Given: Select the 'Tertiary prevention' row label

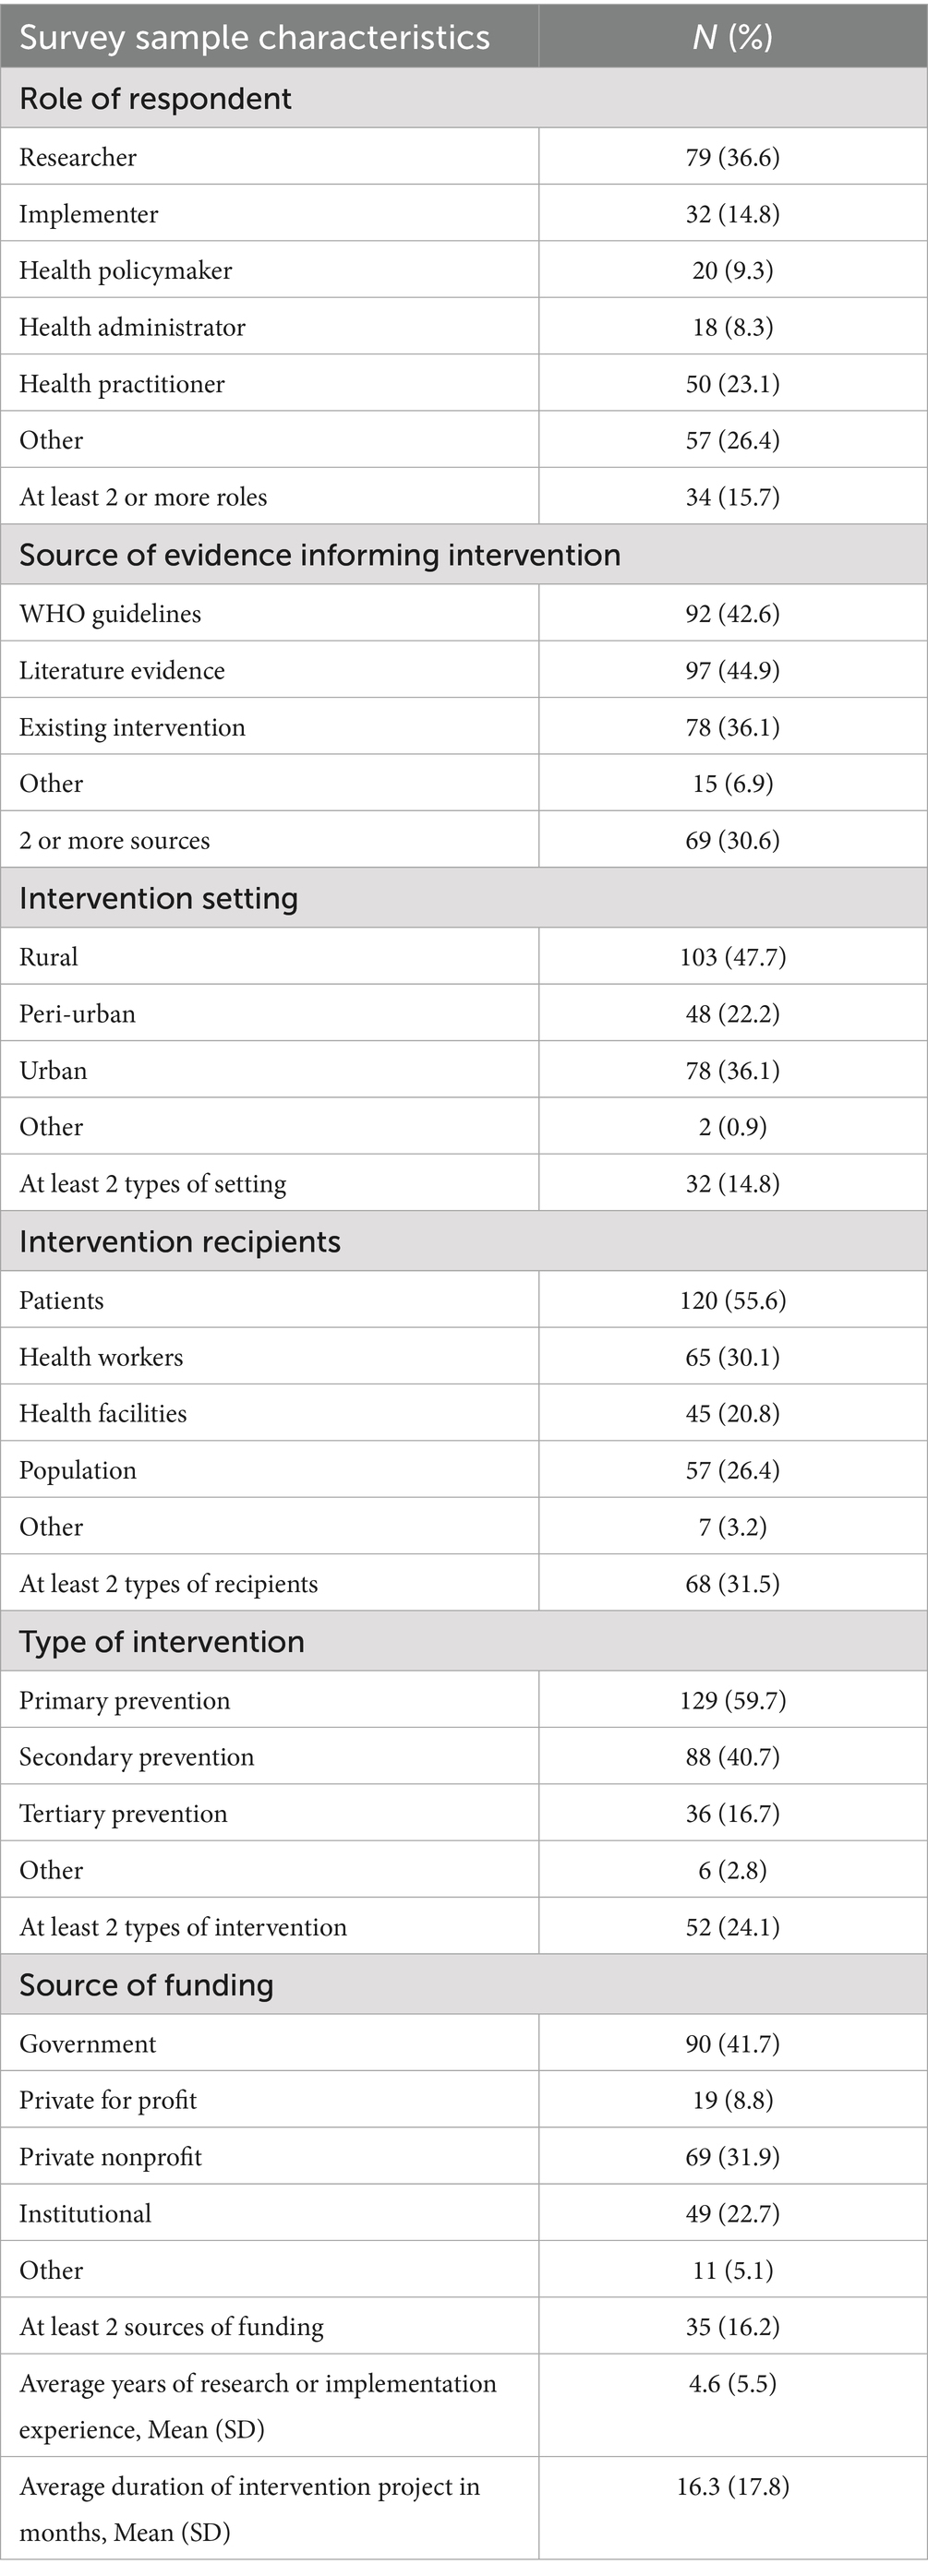Looking at the screenshot, I should pyautogui.click(x=123, y=1813).
